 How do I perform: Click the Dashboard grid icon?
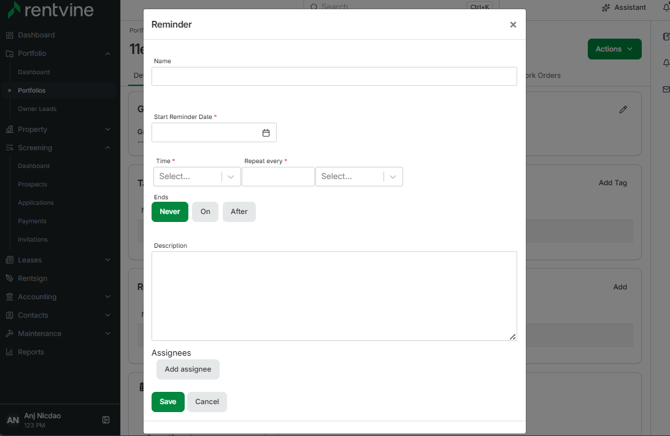point(9,35)
